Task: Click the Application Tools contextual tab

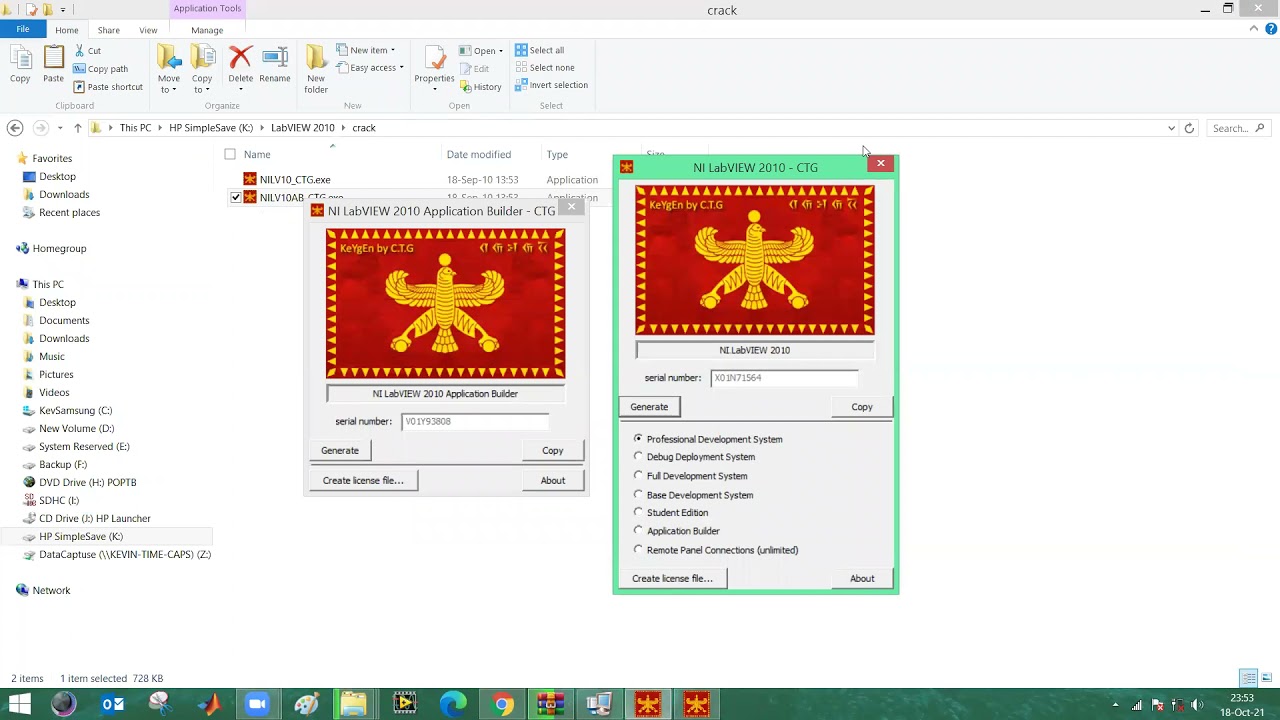Action: click(x=207, y=8)
